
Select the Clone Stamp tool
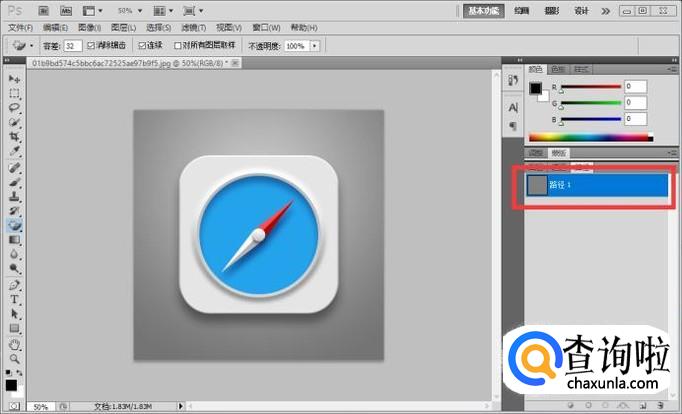14,197
